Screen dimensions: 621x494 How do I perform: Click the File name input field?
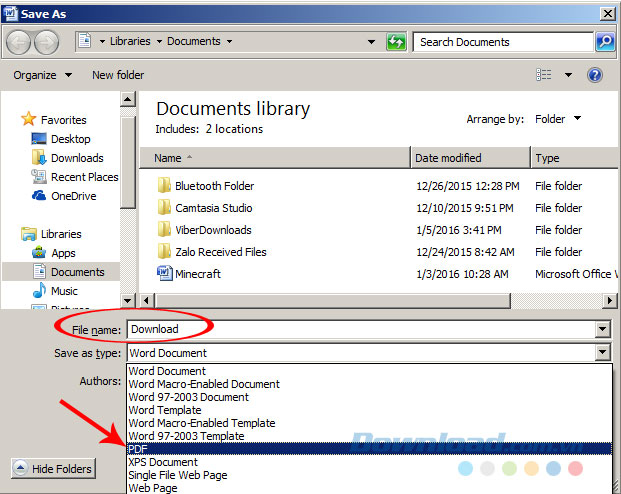pos(361,329)
